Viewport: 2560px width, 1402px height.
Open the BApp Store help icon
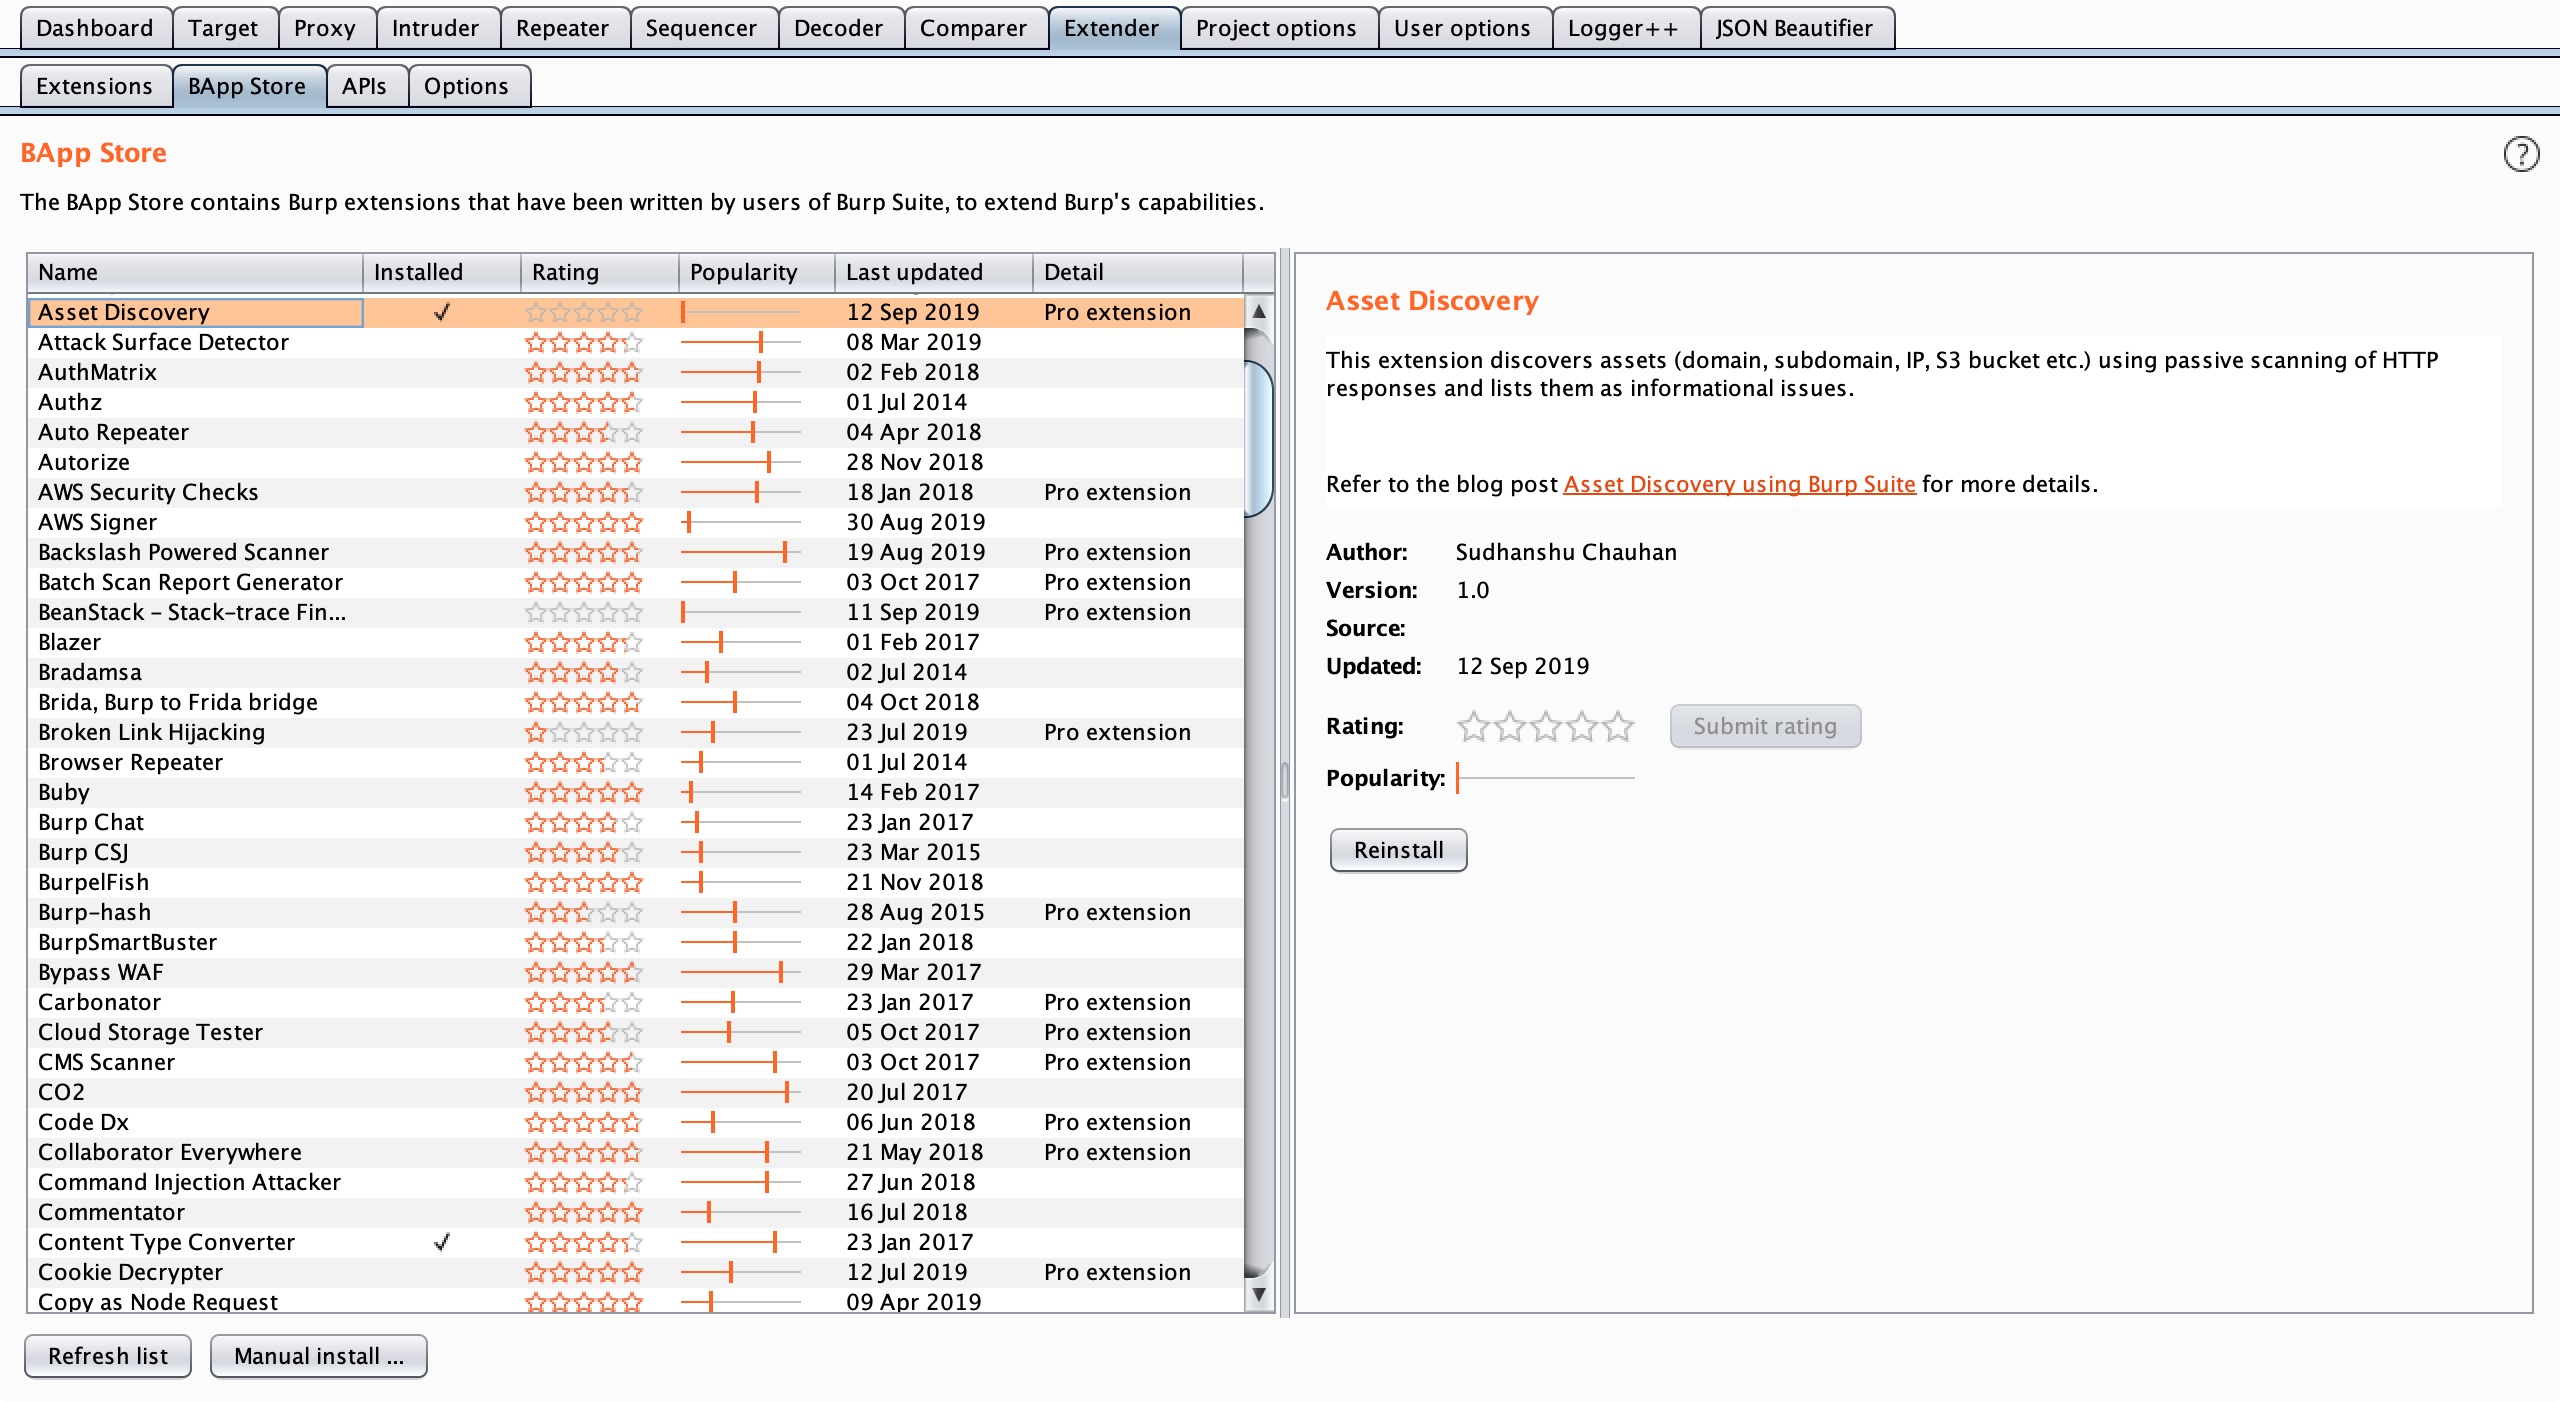[2521, 154]
